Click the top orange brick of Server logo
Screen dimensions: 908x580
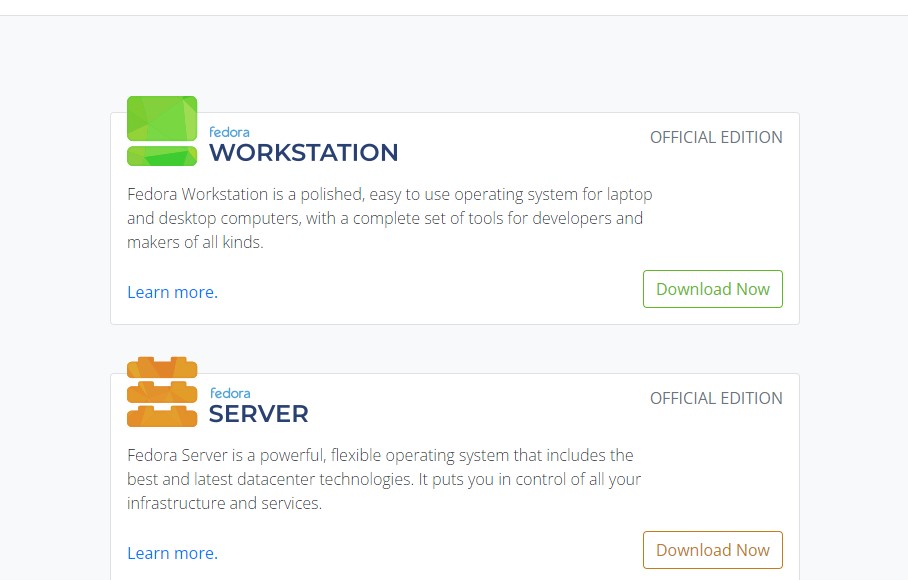pos(162,368)
